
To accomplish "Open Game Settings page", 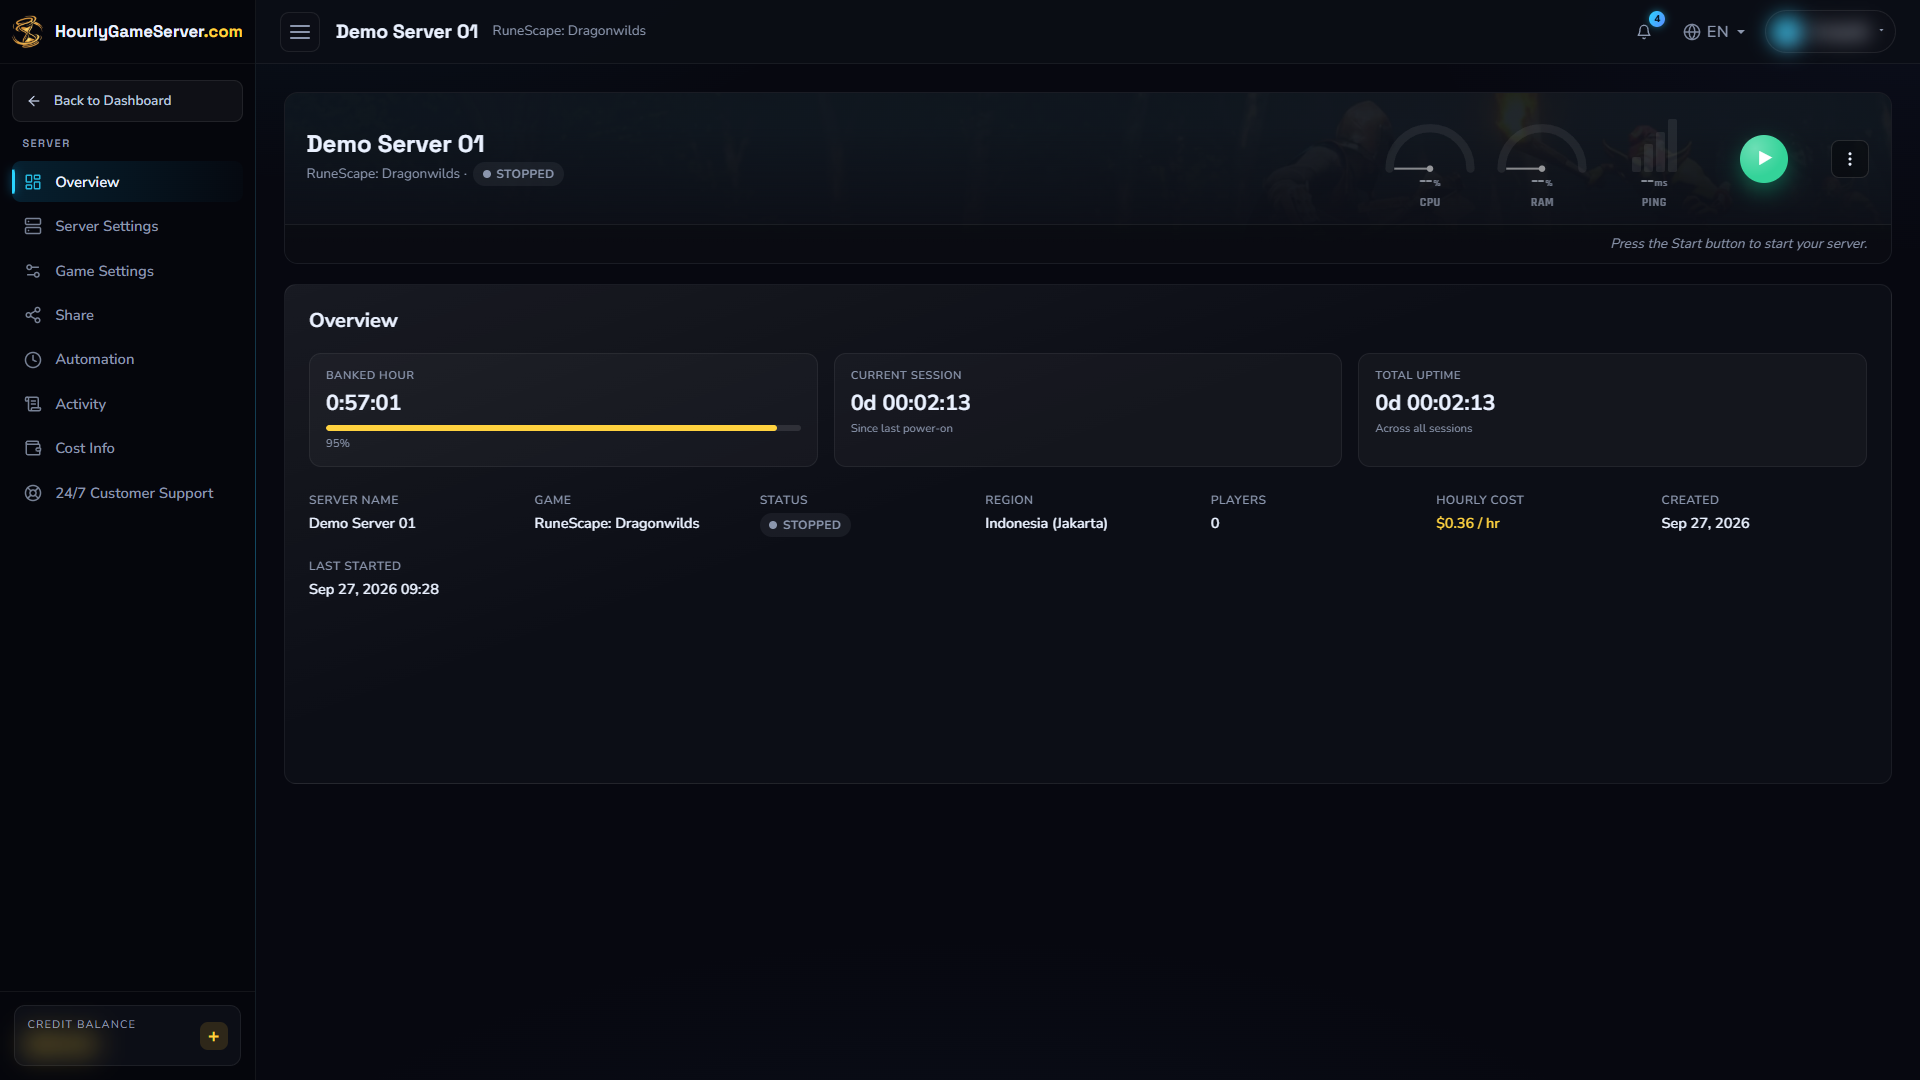I will pyautogui.click(x=127, y=271).
